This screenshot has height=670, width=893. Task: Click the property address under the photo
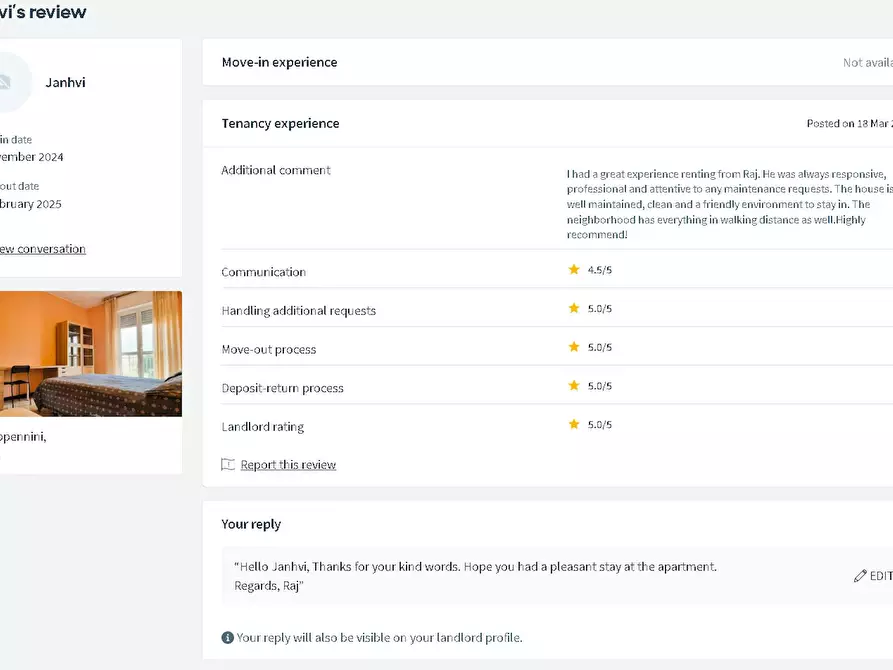[x=23, y=437]
